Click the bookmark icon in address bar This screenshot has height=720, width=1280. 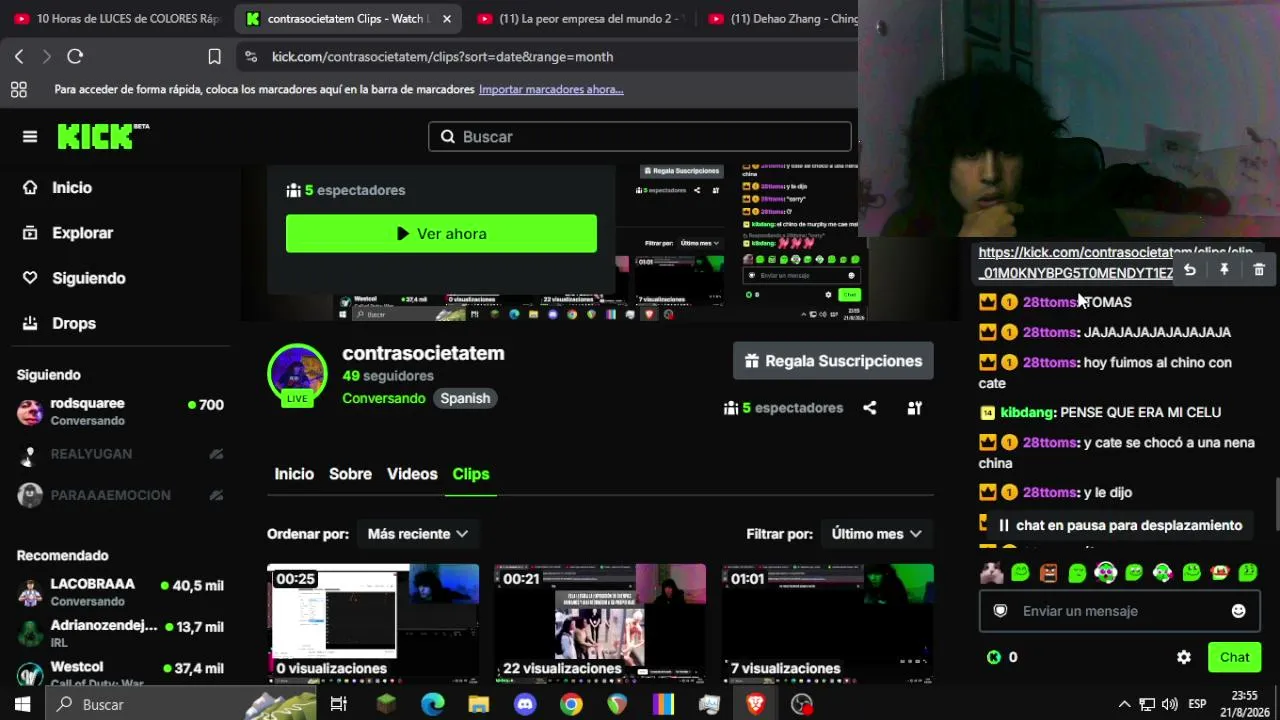[x=214, y=57]
